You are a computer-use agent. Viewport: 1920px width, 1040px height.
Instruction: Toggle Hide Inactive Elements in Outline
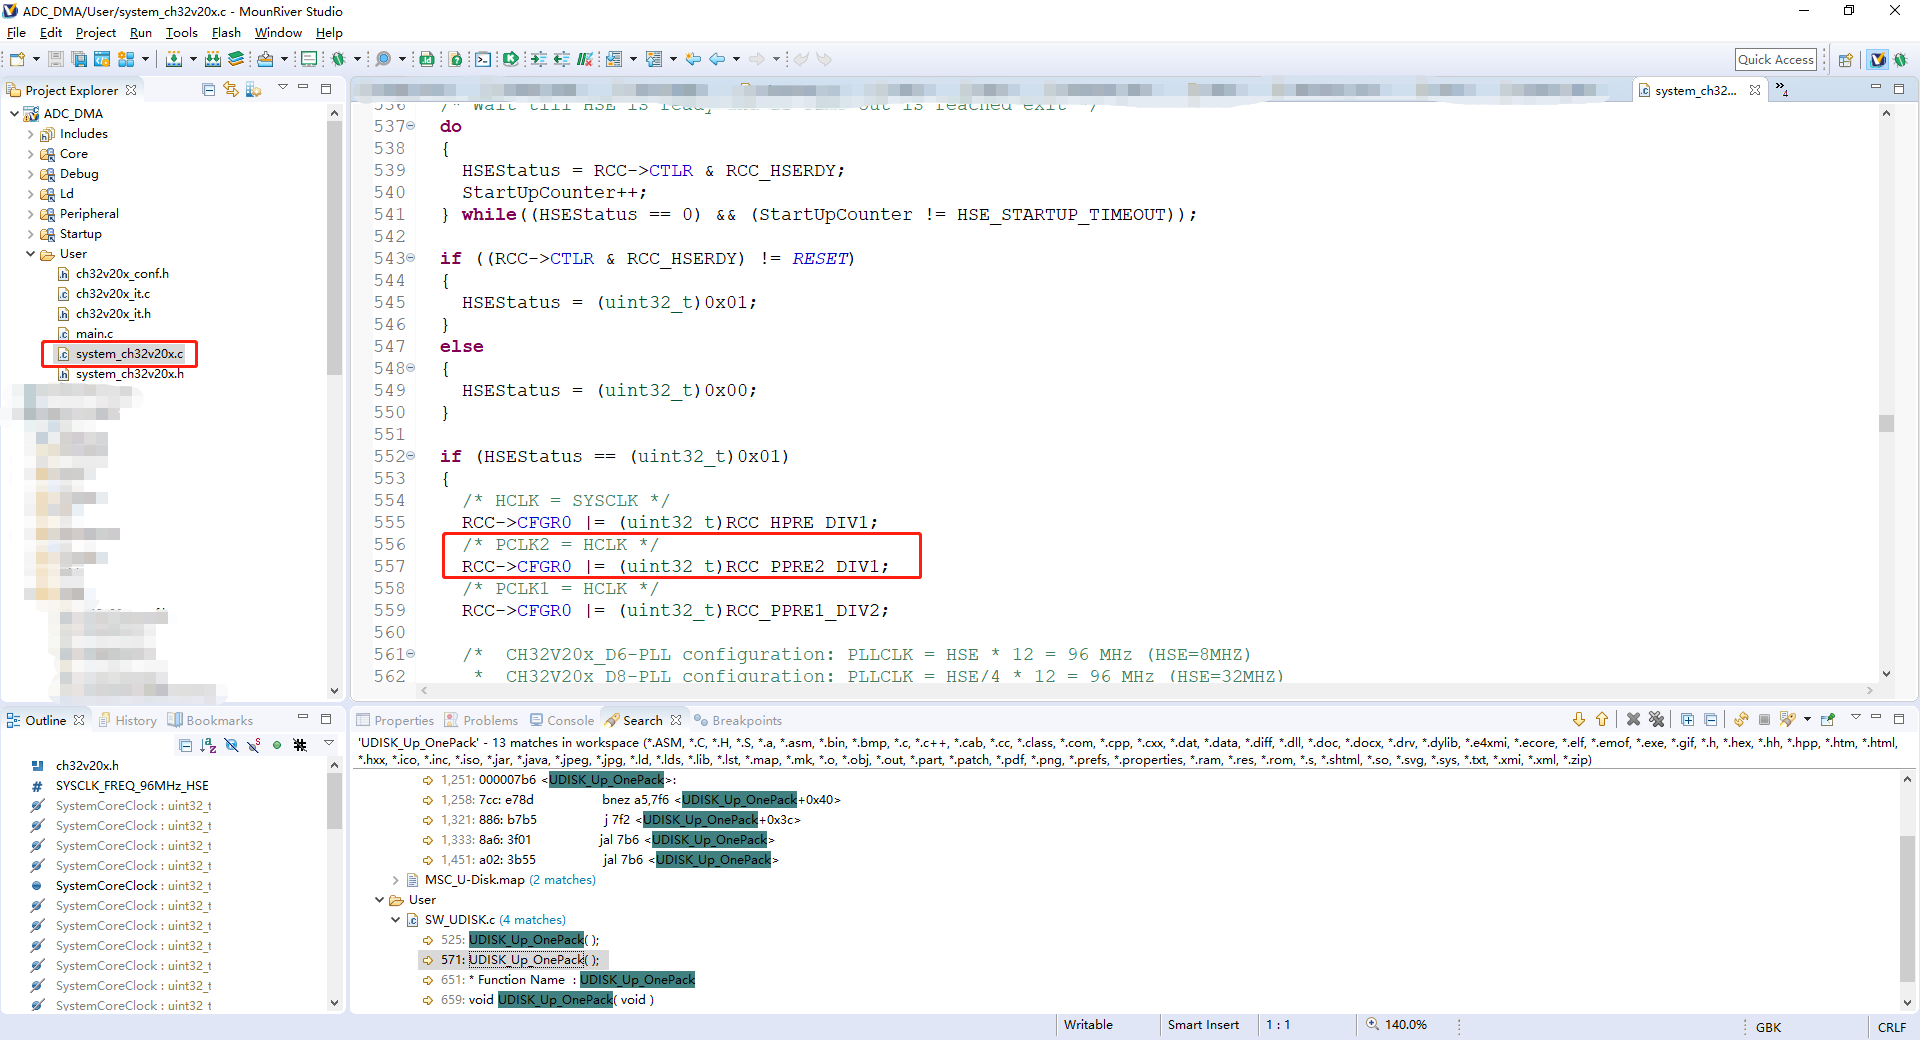click(300, 745)
